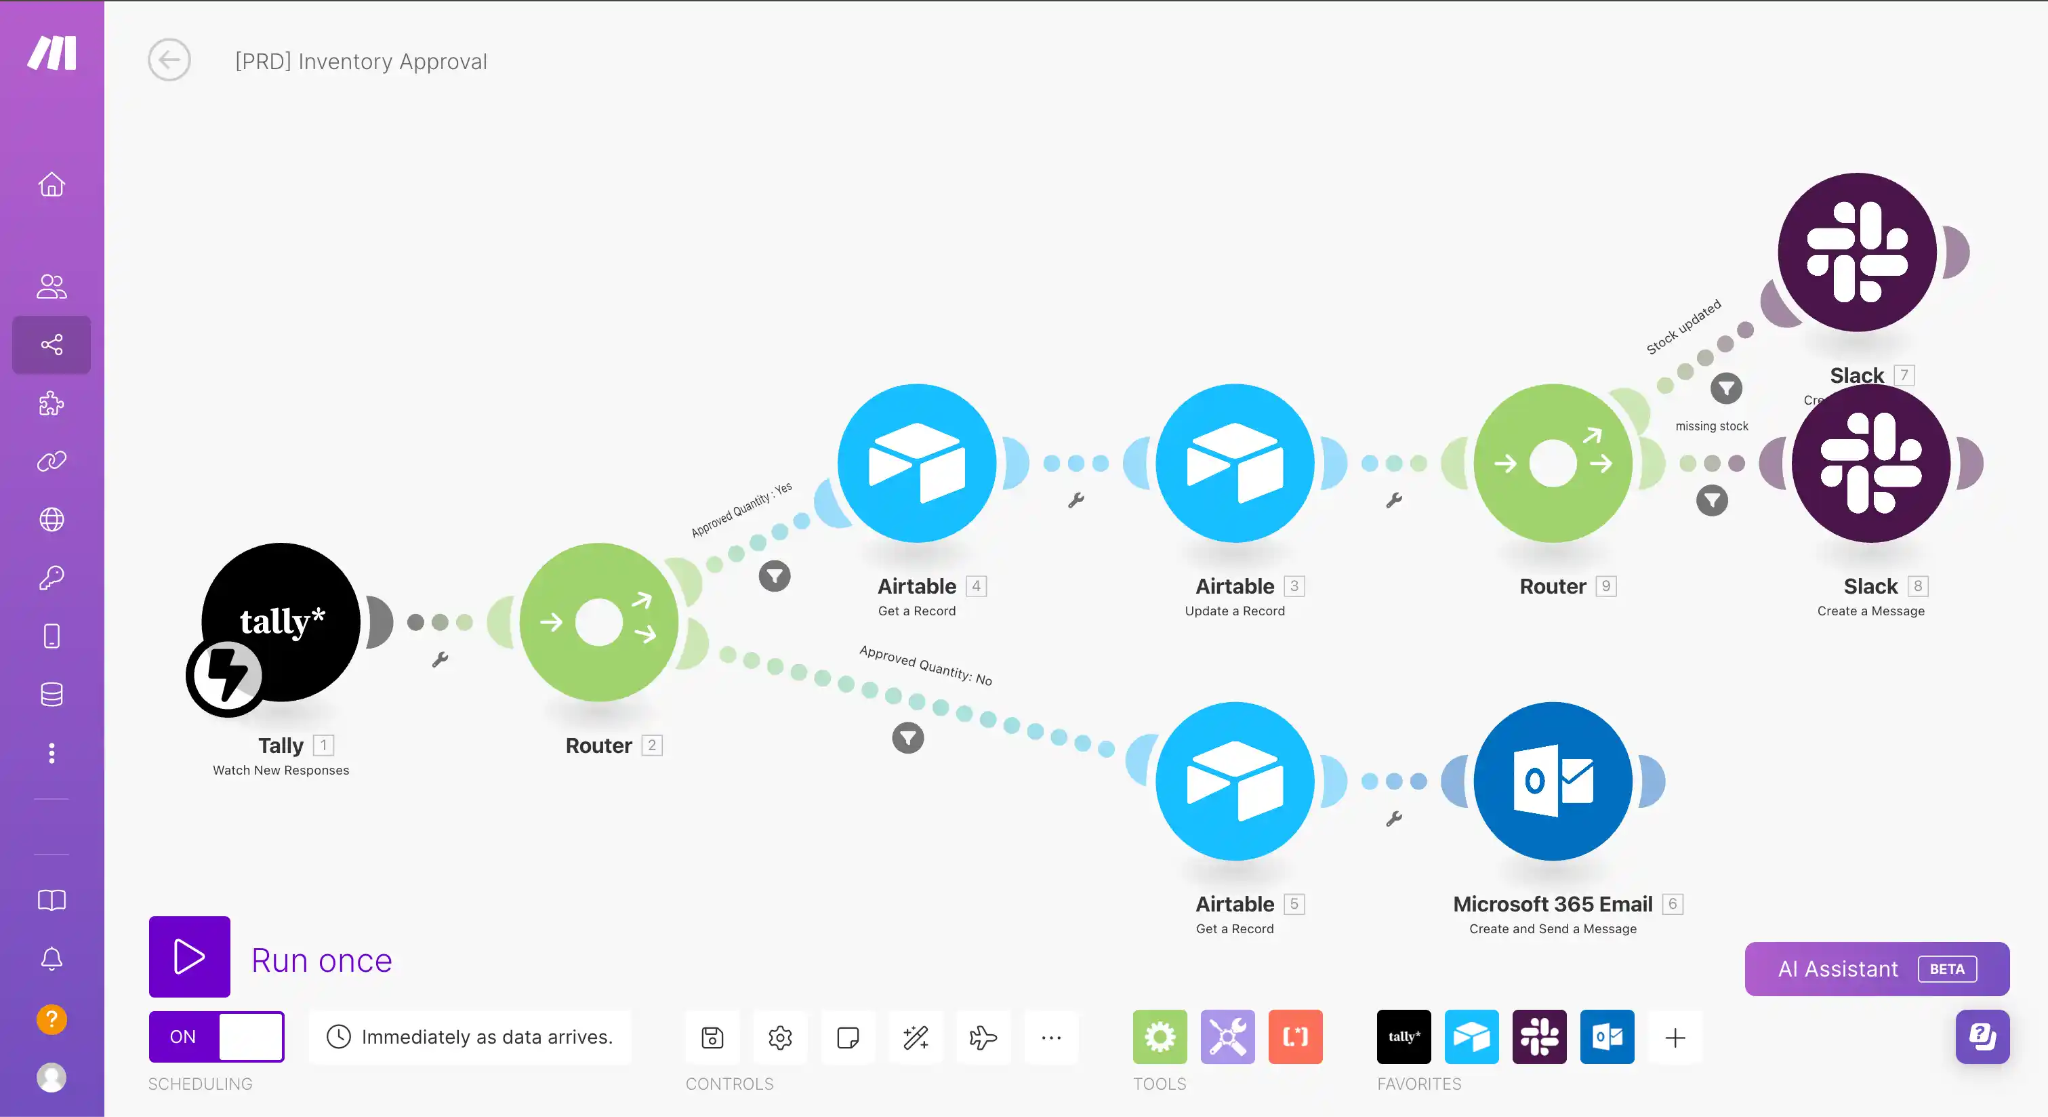The image size is (2048, 1117).
Task: Click Tally instant trigger lightning badge
Action: pyautogui.click(x=226, y=677)
